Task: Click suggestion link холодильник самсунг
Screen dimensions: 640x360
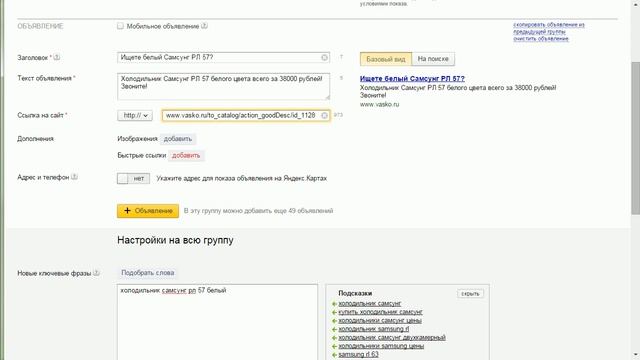Action: [x=370, y=304]
